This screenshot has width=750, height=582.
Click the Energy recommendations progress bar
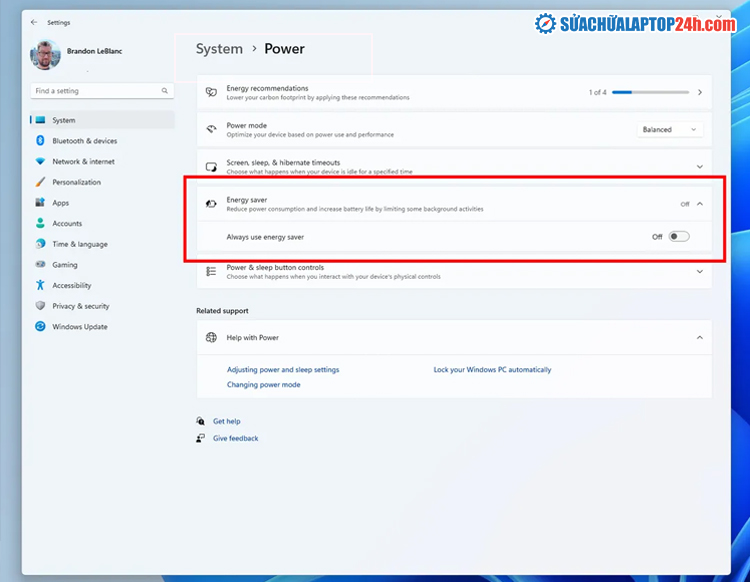651,92
